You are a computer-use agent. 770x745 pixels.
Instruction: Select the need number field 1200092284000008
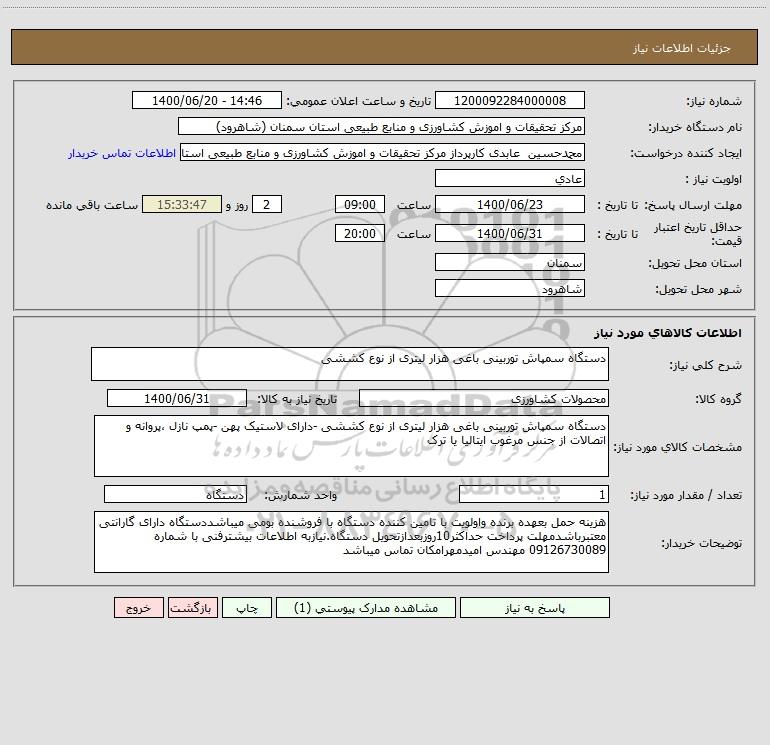(510, 101)
